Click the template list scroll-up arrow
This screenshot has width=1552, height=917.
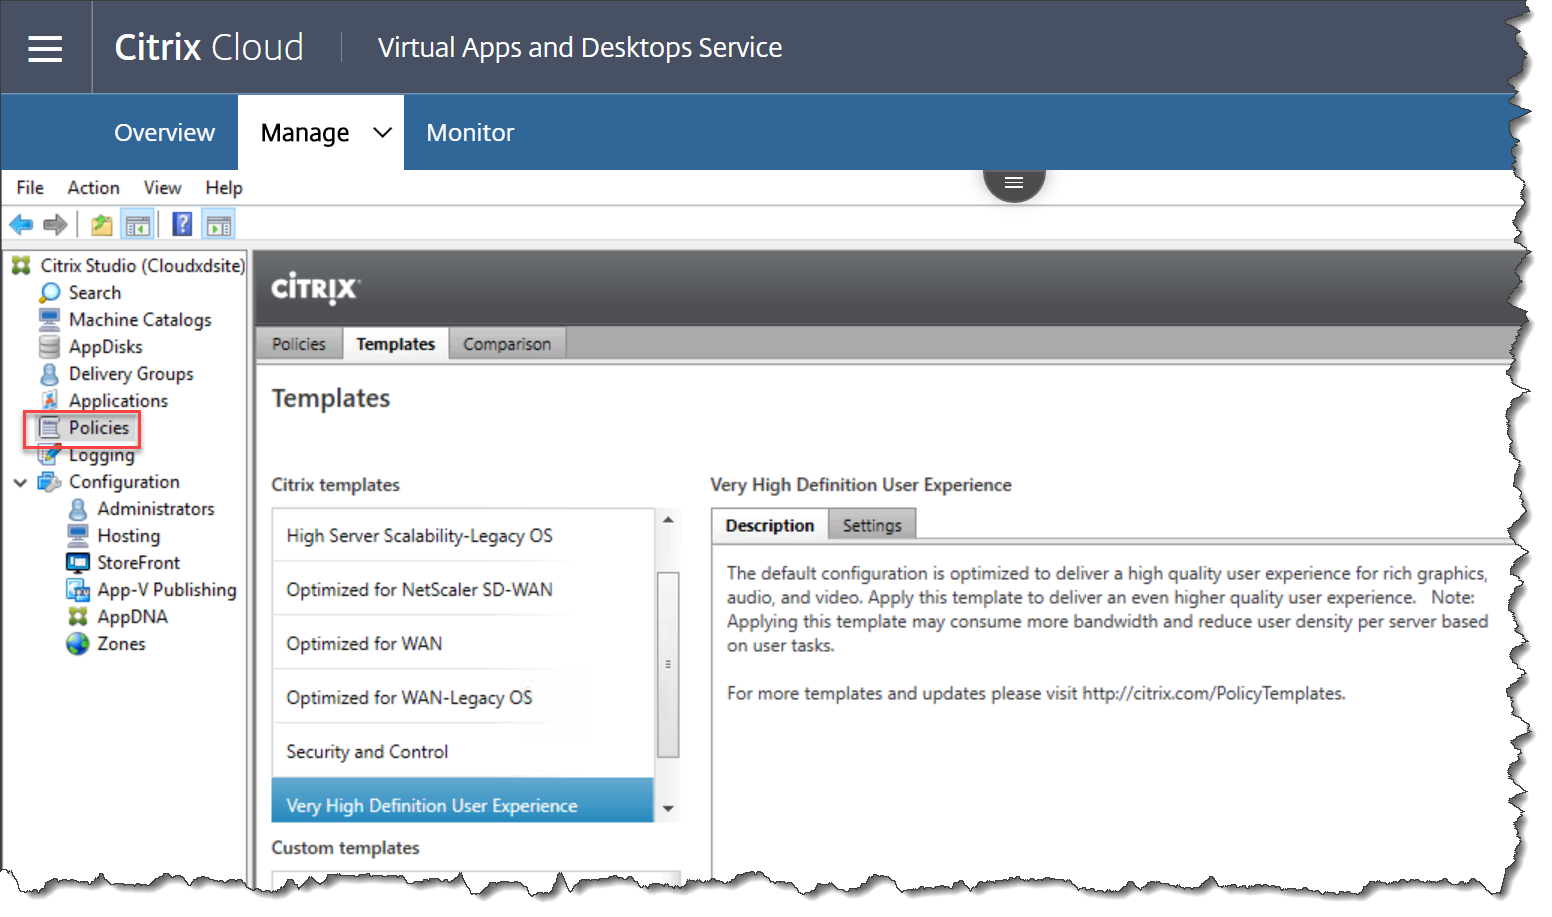click(x=668, y=520)
